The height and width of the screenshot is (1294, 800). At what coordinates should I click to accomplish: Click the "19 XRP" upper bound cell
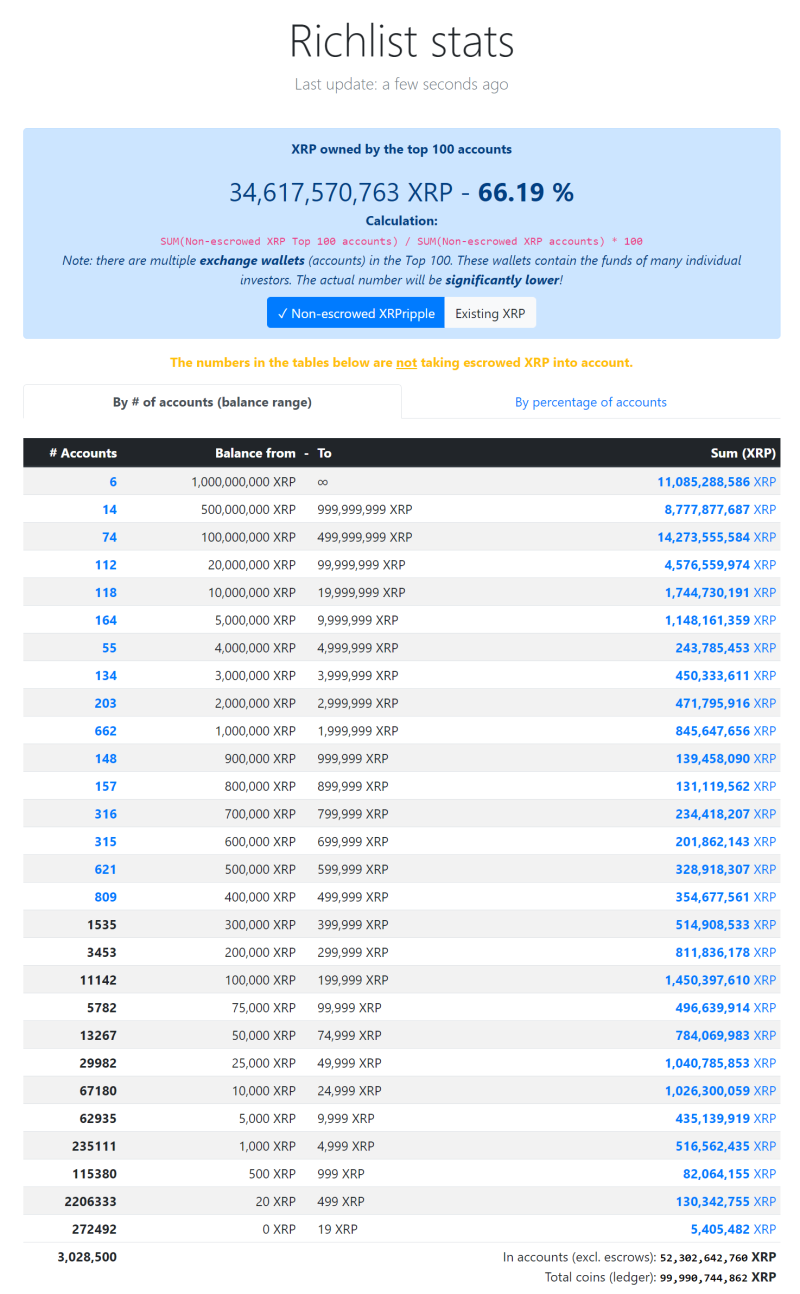[337, 1229]
